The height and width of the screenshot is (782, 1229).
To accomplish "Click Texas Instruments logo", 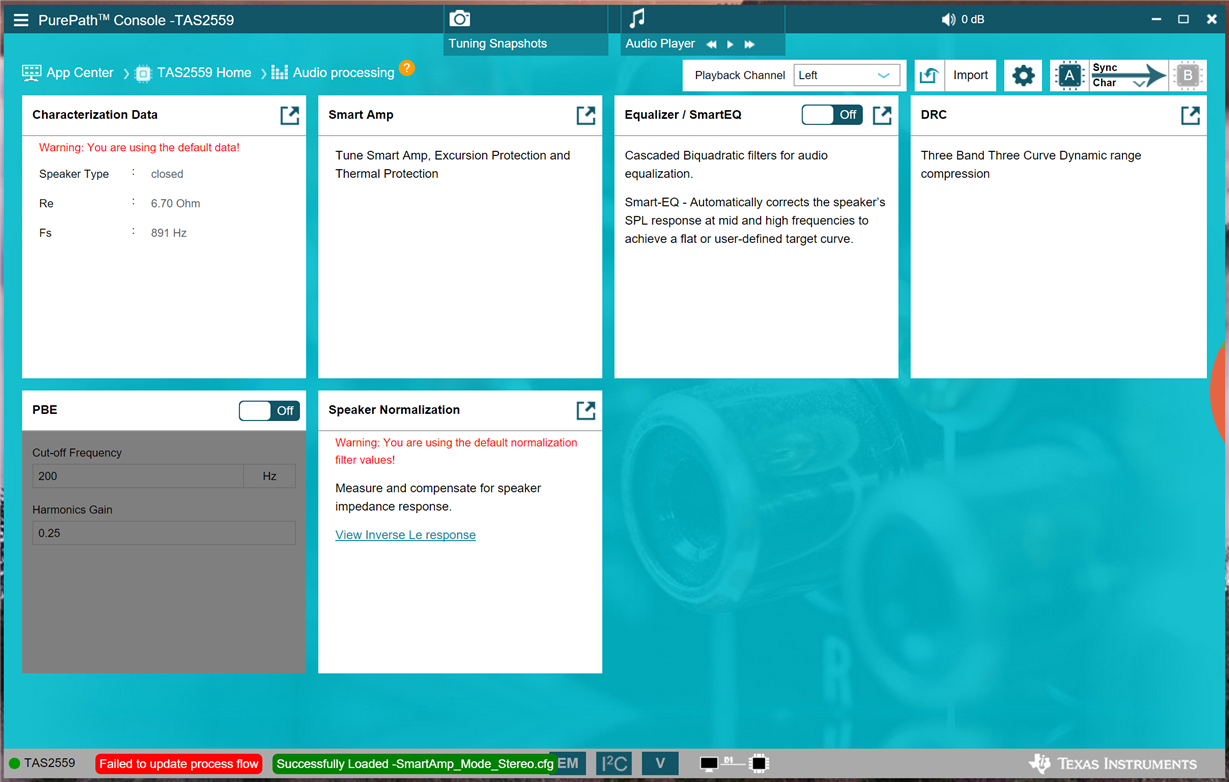I will pos(1112,764).
